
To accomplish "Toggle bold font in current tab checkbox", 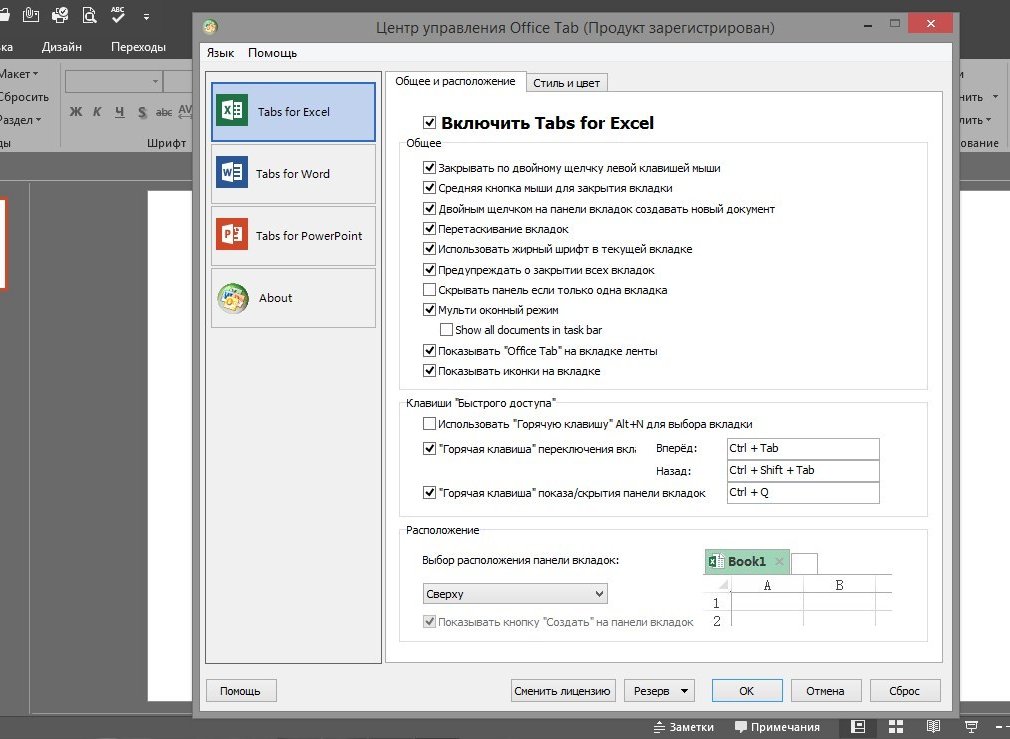I will [x=430, y=249].
